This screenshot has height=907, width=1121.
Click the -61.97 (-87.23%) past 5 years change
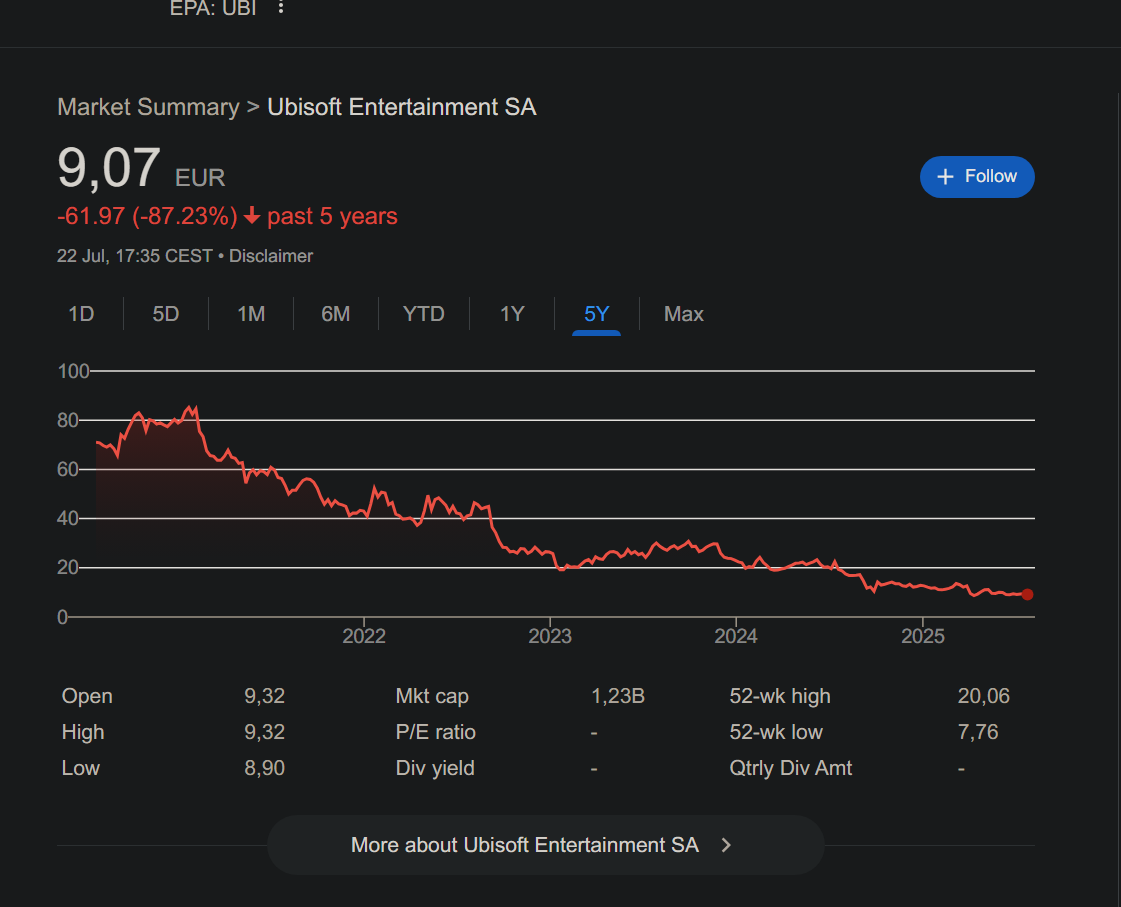[227, 216]
